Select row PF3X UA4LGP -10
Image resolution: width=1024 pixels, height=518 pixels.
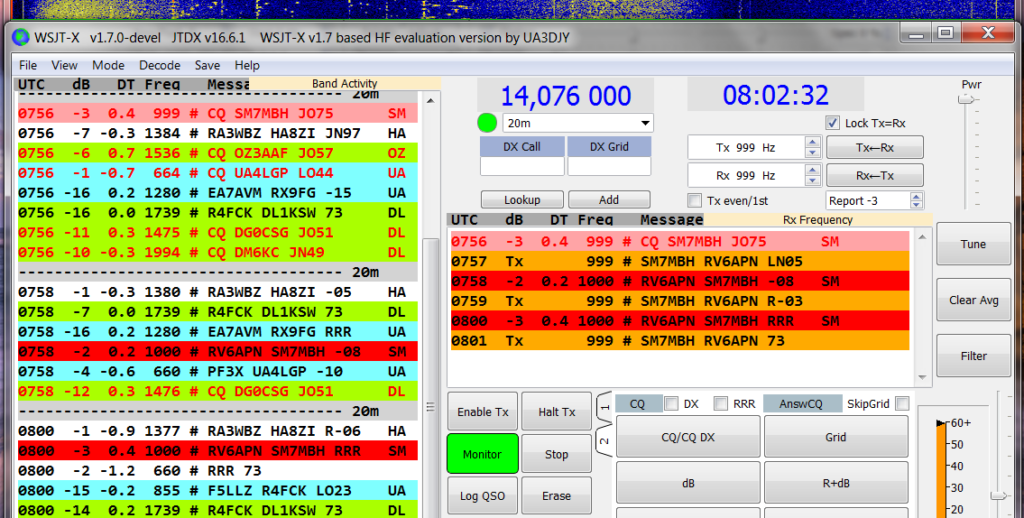pyautogui.click(x=217, y=371)
